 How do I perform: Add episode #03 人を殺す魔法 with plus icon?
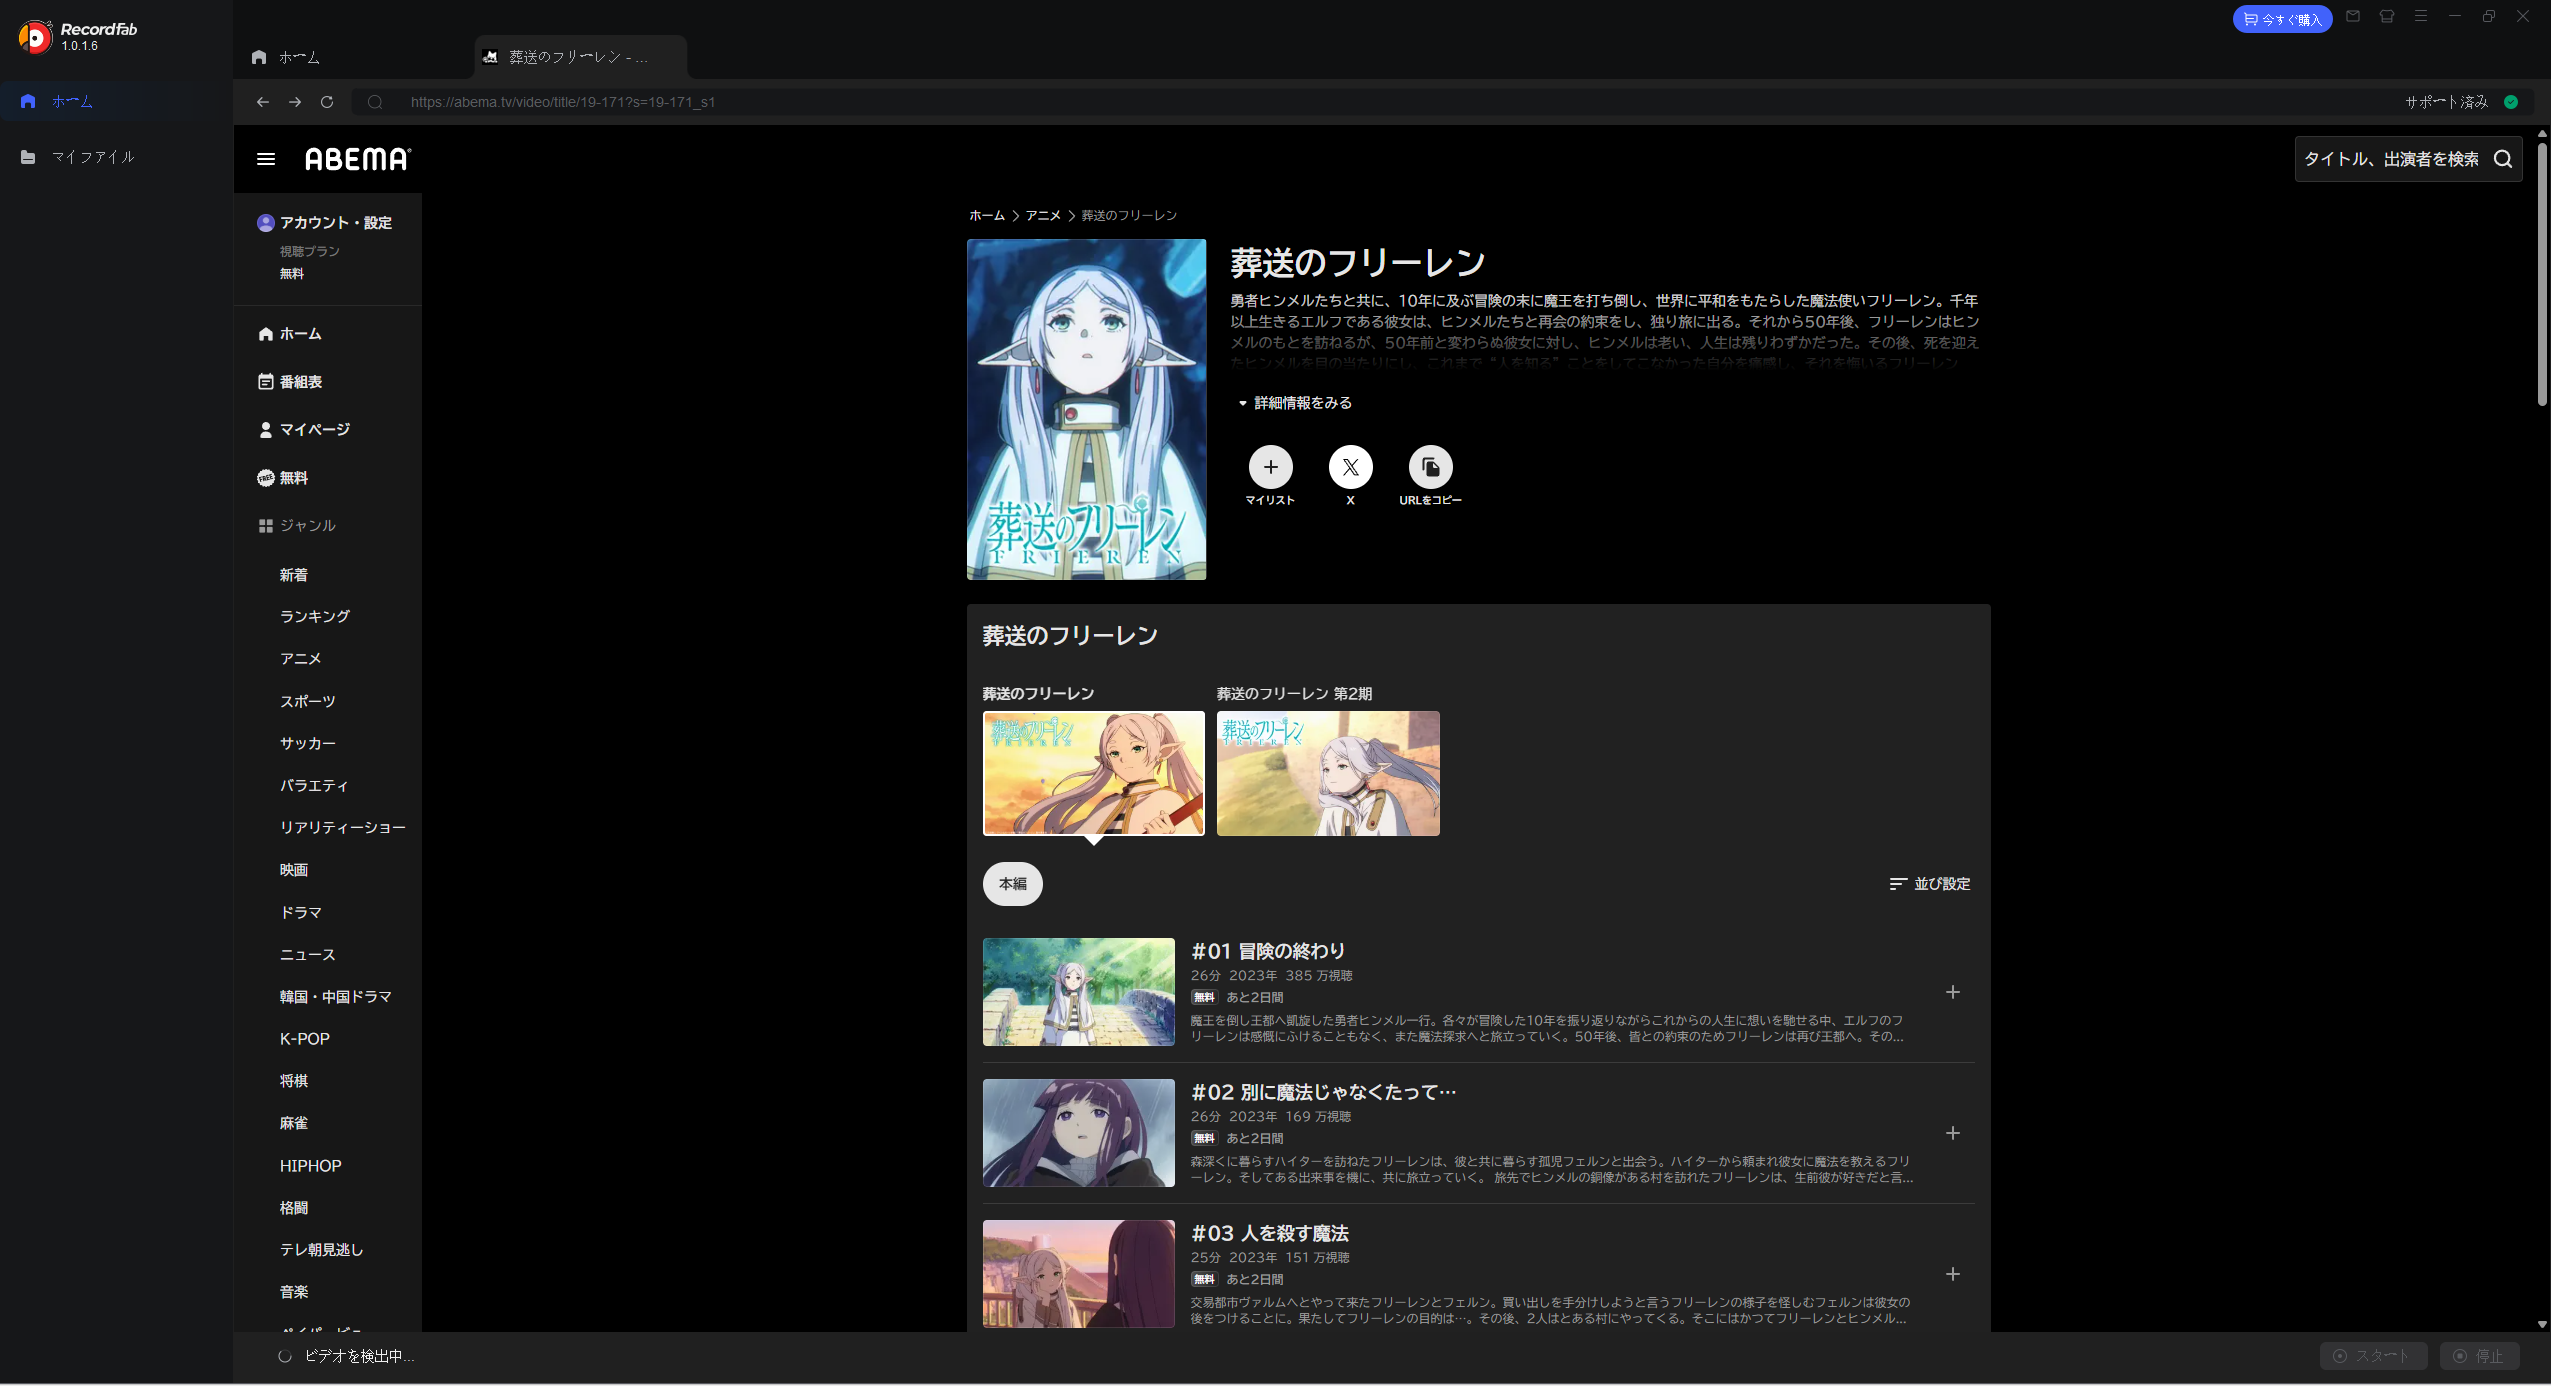[1952, 1274]
